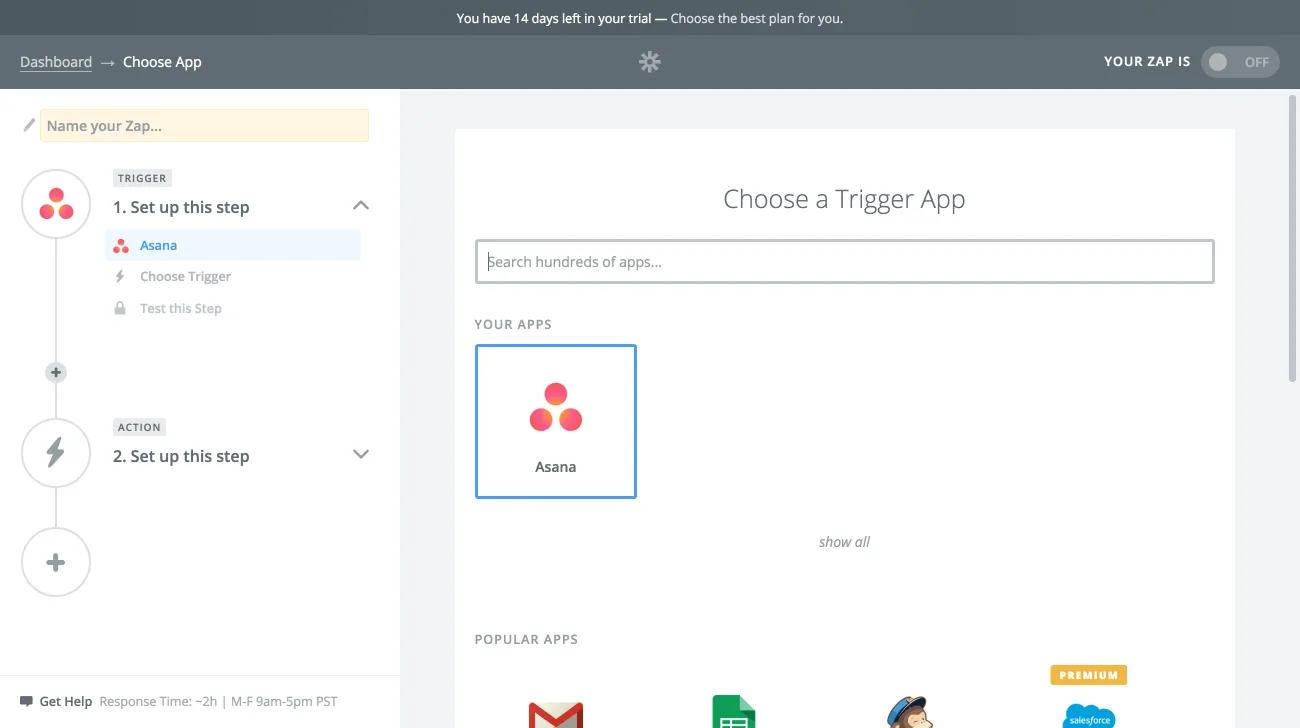
Task: Go back to the Dashboard link
Action: pyautogui.click(x=56, y=62)
